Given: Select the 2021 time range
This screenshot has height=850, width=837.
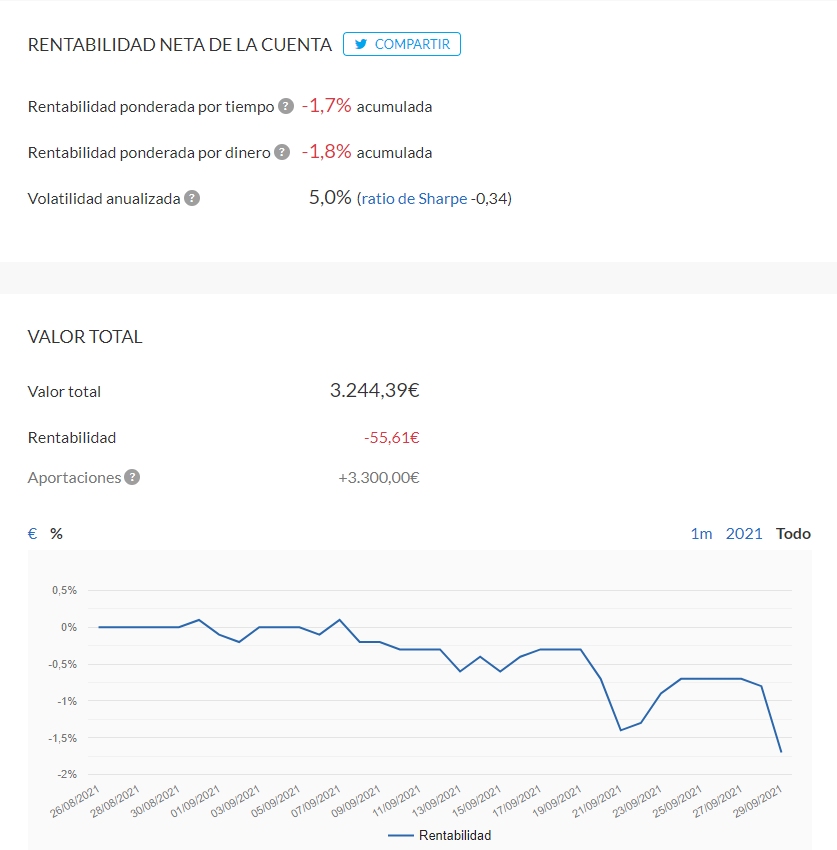Looking at the screenshot, I should 744,534.
